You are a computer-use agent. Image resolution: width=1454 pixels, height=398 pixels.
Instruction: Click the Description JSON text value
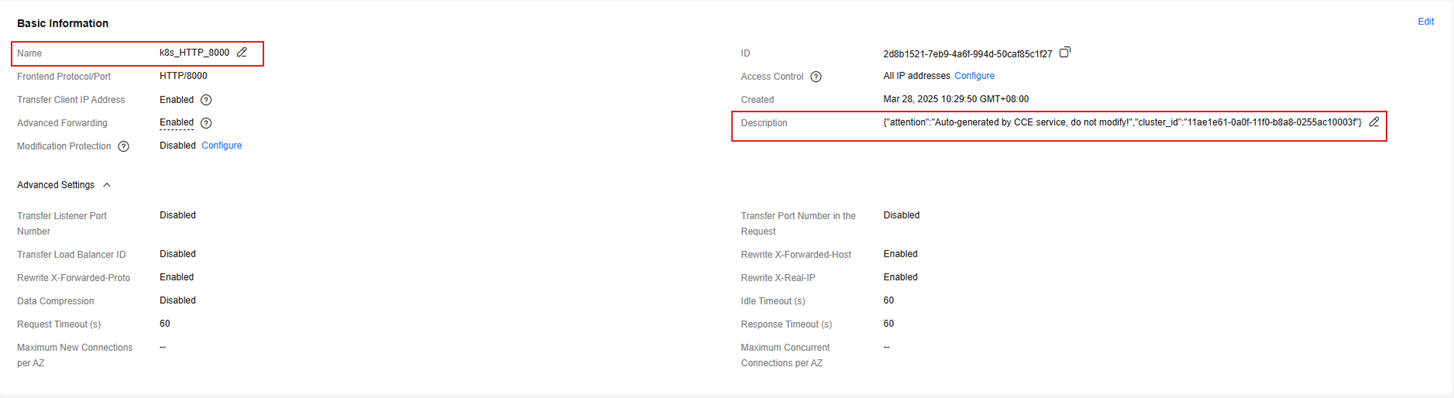[1123, 122]
